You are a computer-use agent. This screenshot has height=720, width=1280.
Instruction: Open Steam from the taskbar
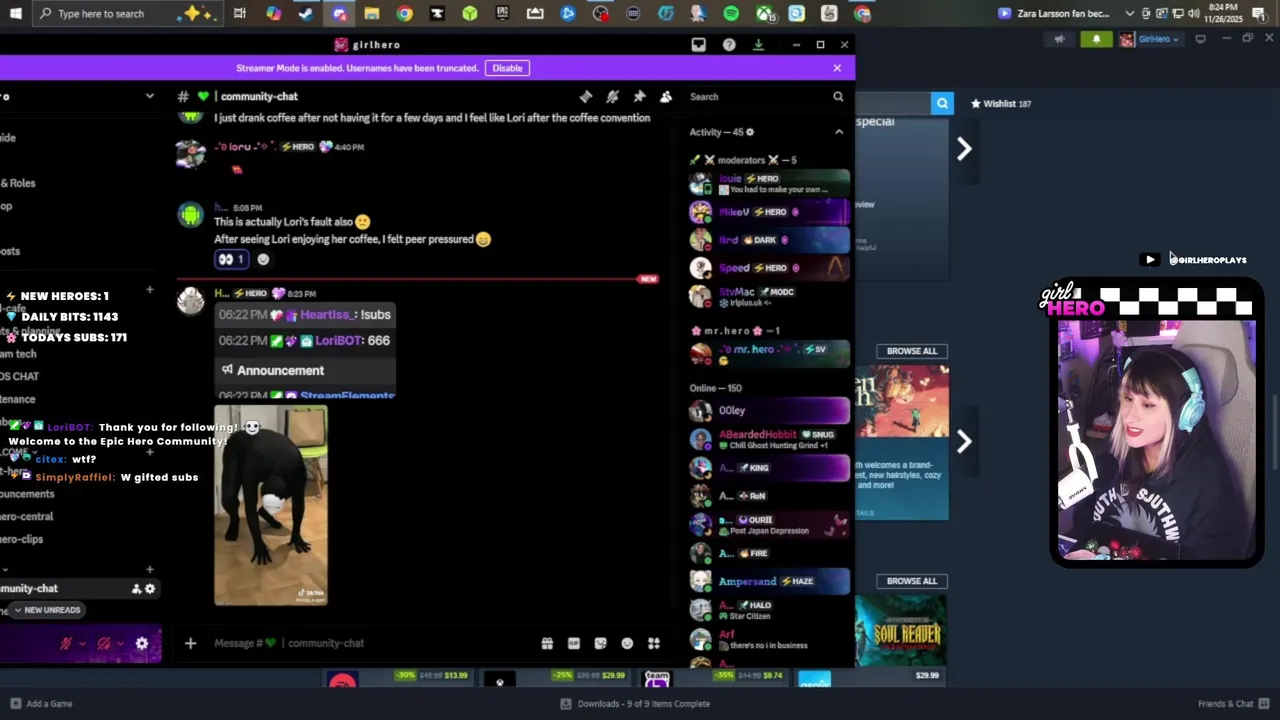pyautogui.click(x=306, y=14)
